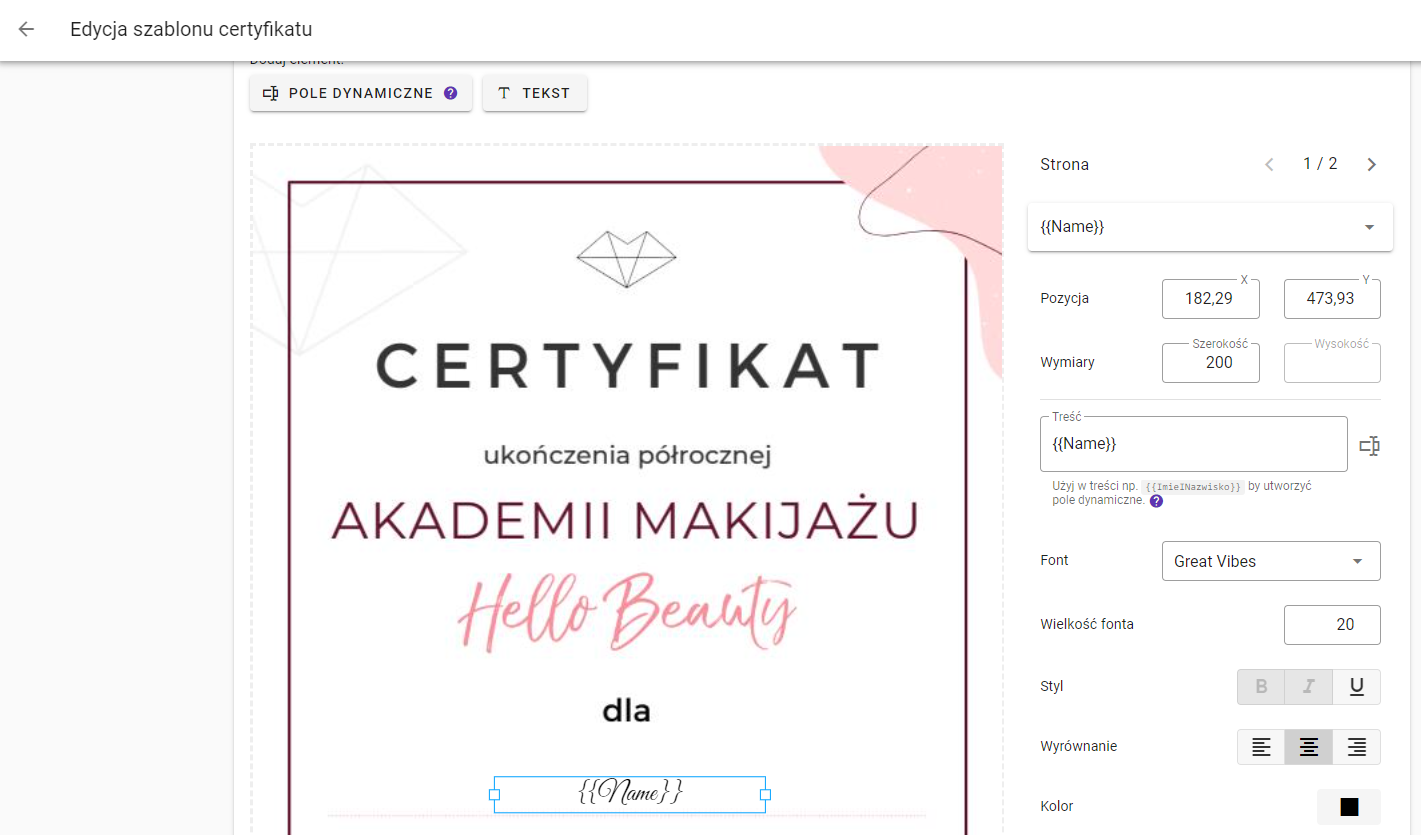Click the Edycja szablonu certyfikatu title
Image resolution: width=1421 pixels, height=835 pixels.
191,30
